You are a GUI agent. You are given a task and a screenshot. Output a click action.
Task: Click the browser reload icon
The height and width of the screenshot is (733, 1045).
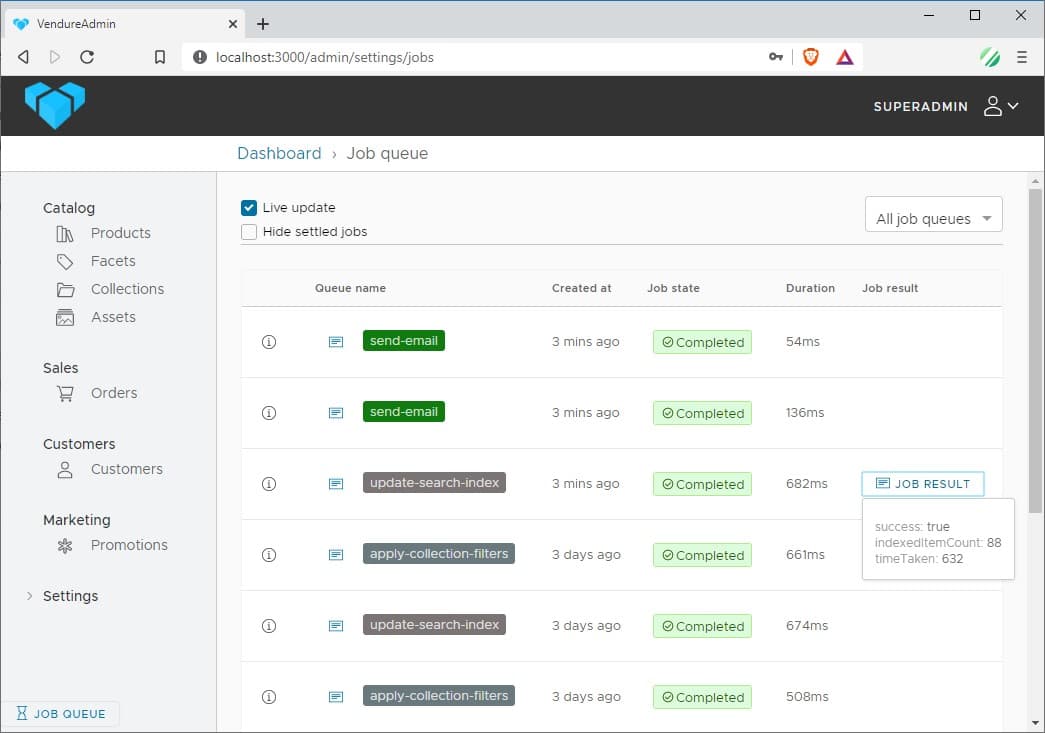(x=87, y=57)
